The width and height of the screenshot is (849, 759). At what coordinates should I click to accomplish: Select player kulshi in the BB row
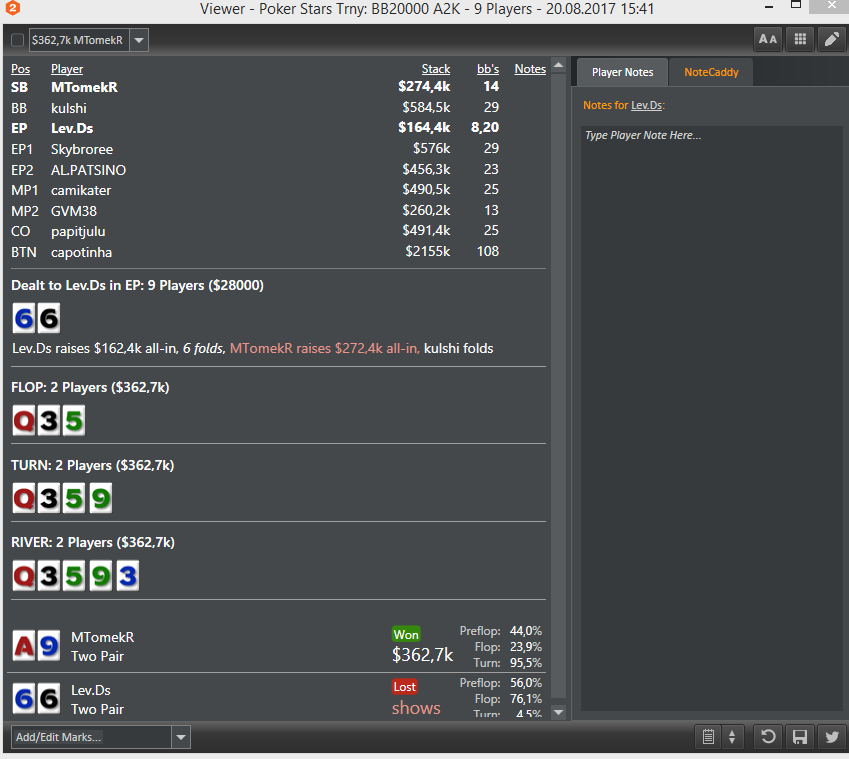(x=69, y=108)
